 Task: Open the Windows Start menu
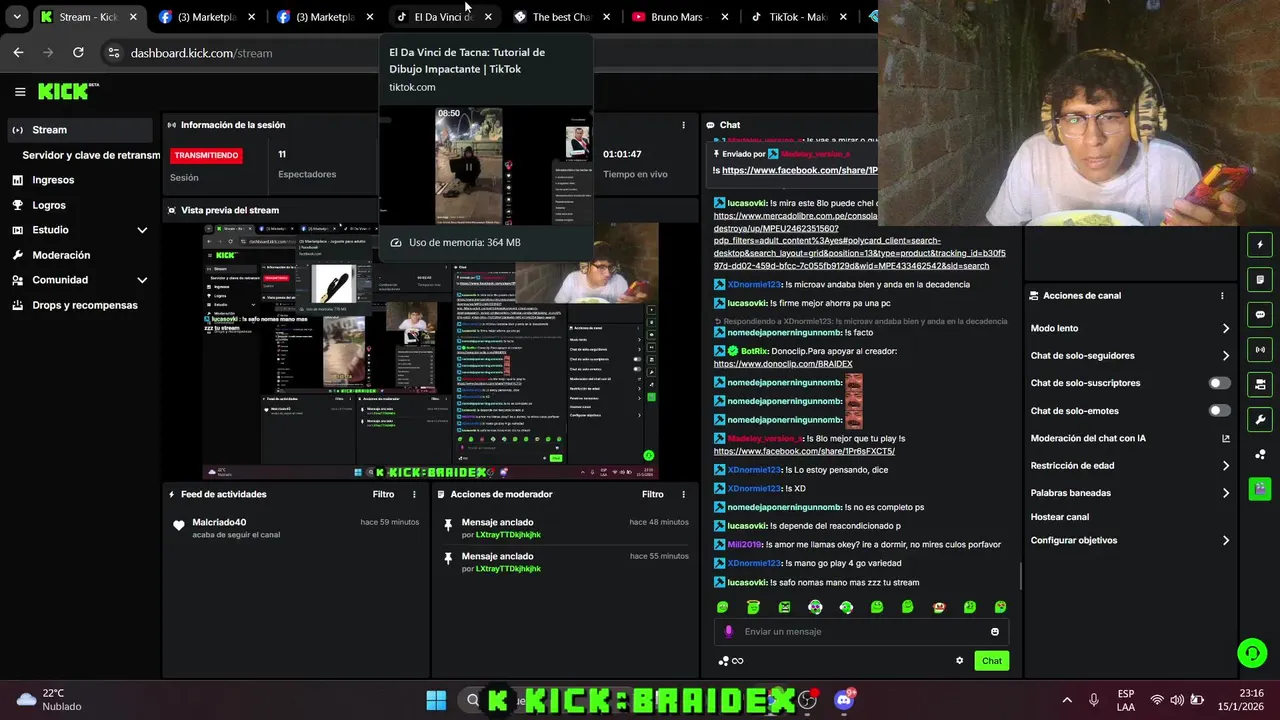tap(436, 700)
